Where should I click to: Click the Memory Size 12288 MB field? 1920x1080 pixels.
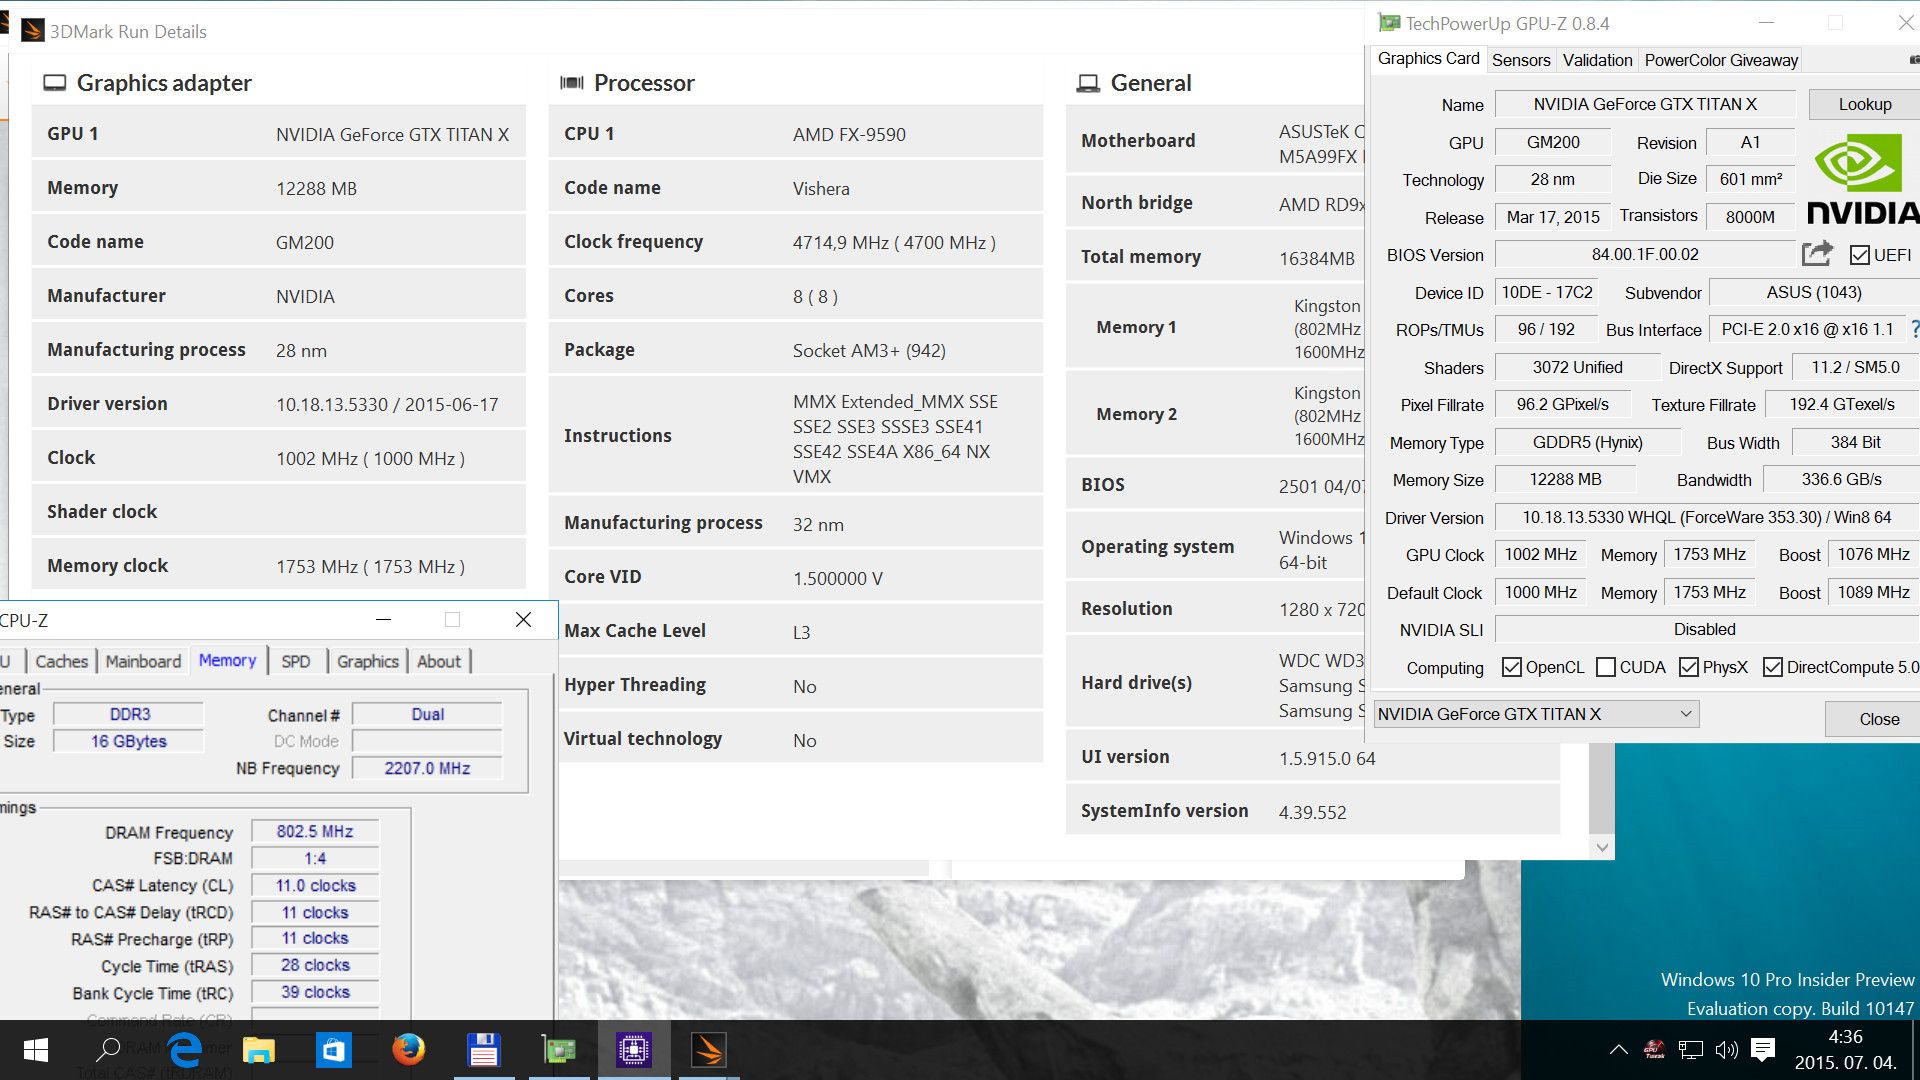point(1565,480)
